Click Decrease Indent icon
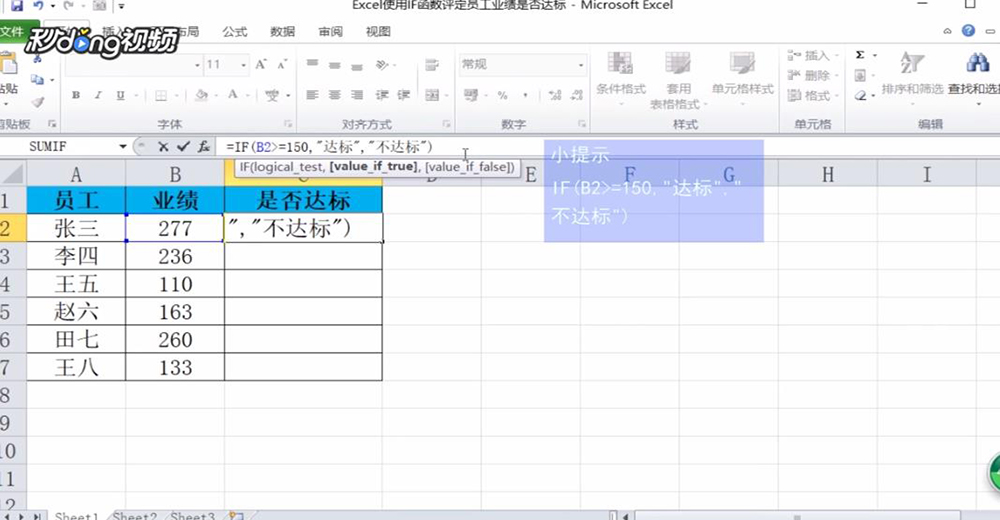The width and height of the screenshot is (1000, 520). 381,95
